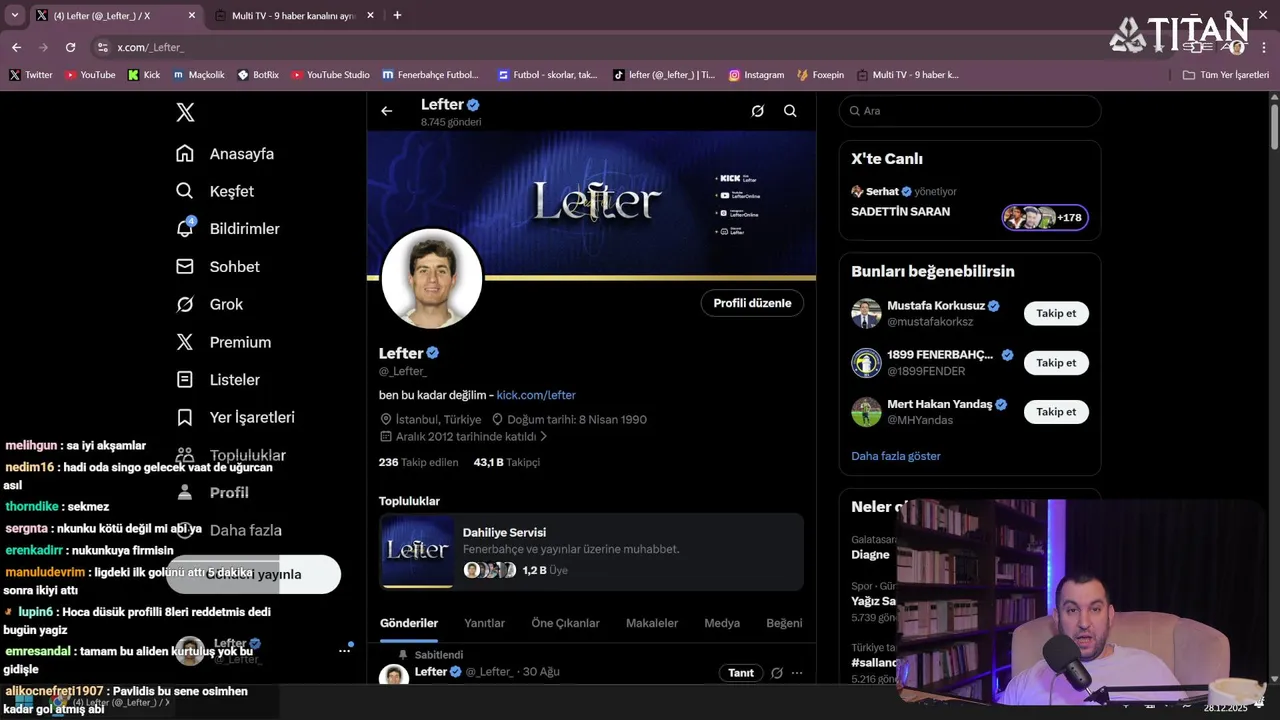Open Tüm Yer İşaretleri folder
This screenshot has height=720, width=1280.
click(1225, 75)
